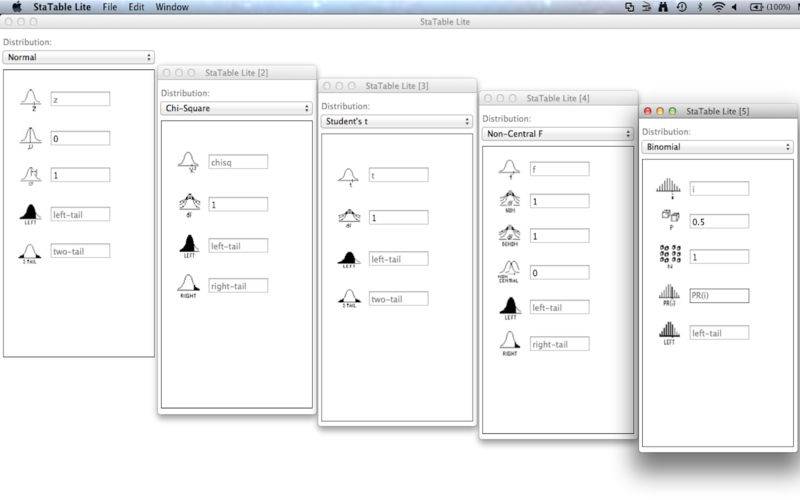Click the N trials dots icon in Binomial window

(x=670, y=256)
